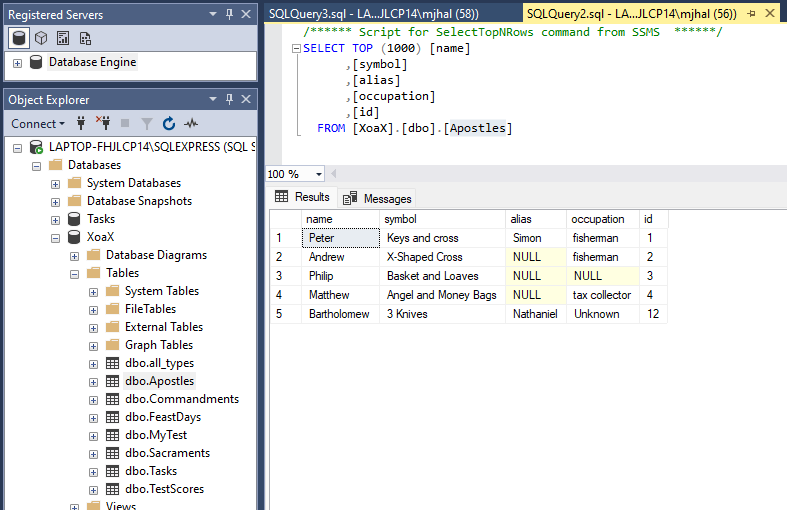Select Integration Services icon in Registered Servers

(x=85, y=38)
